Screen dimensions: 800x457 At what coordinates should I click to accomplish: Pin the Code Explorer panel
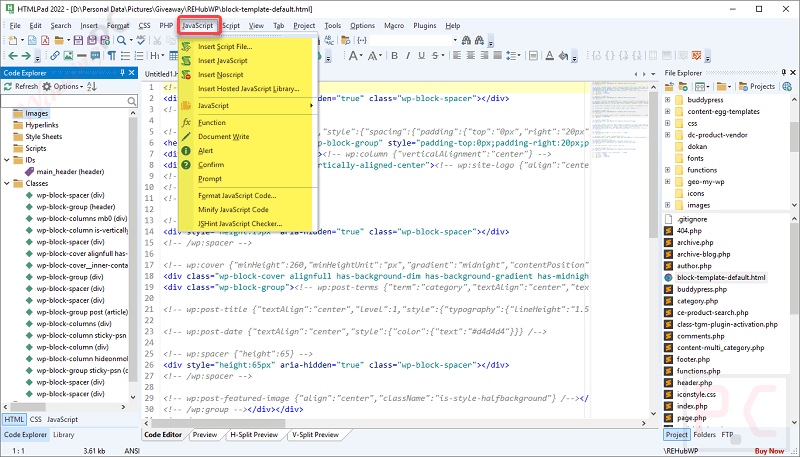[x=122, y=73]
